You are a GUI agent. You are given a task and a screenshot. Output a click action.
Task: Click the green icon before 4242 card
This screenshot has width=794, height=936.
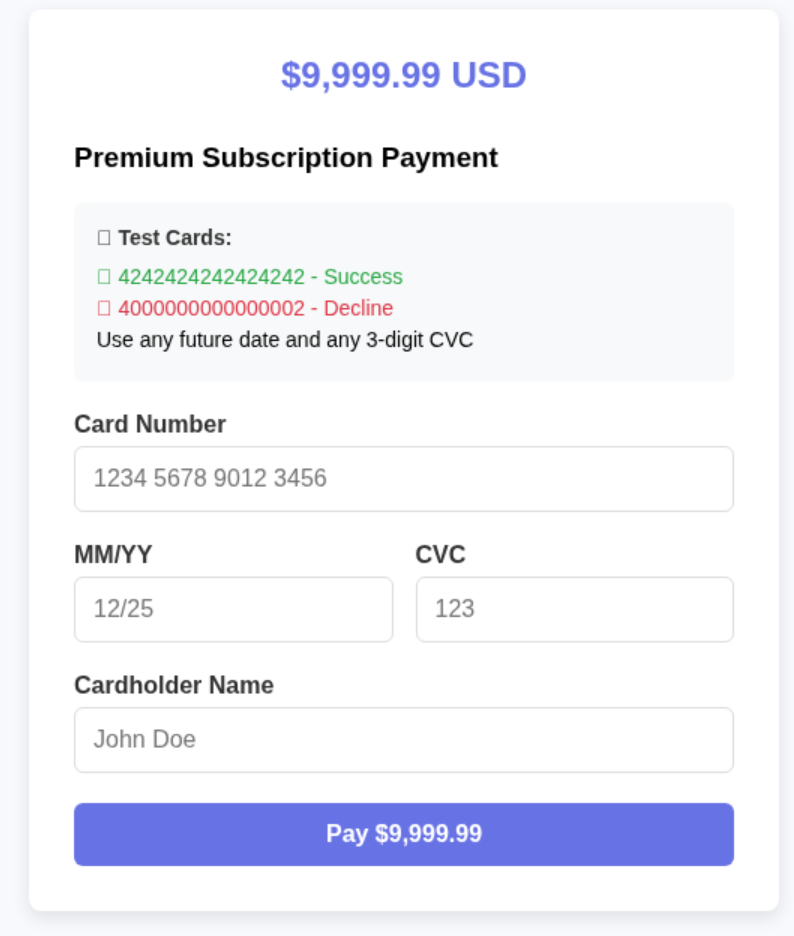[104, 277]
